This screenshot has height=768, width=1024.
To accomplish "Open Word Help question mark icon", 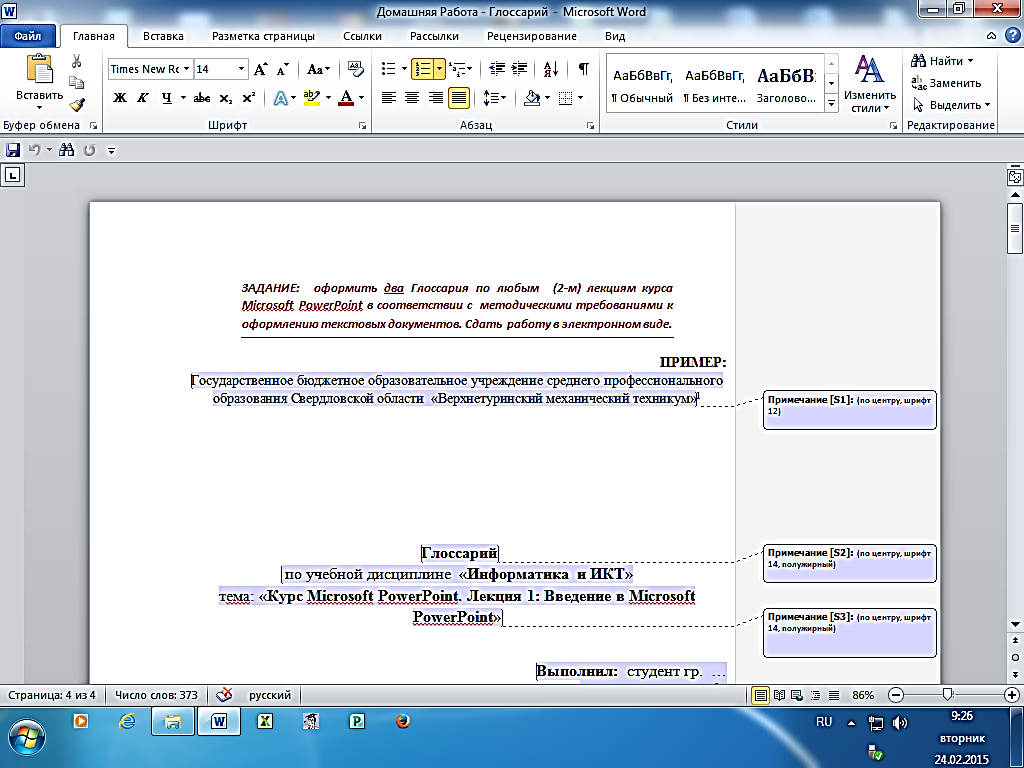I will (x=1012, y=35).
